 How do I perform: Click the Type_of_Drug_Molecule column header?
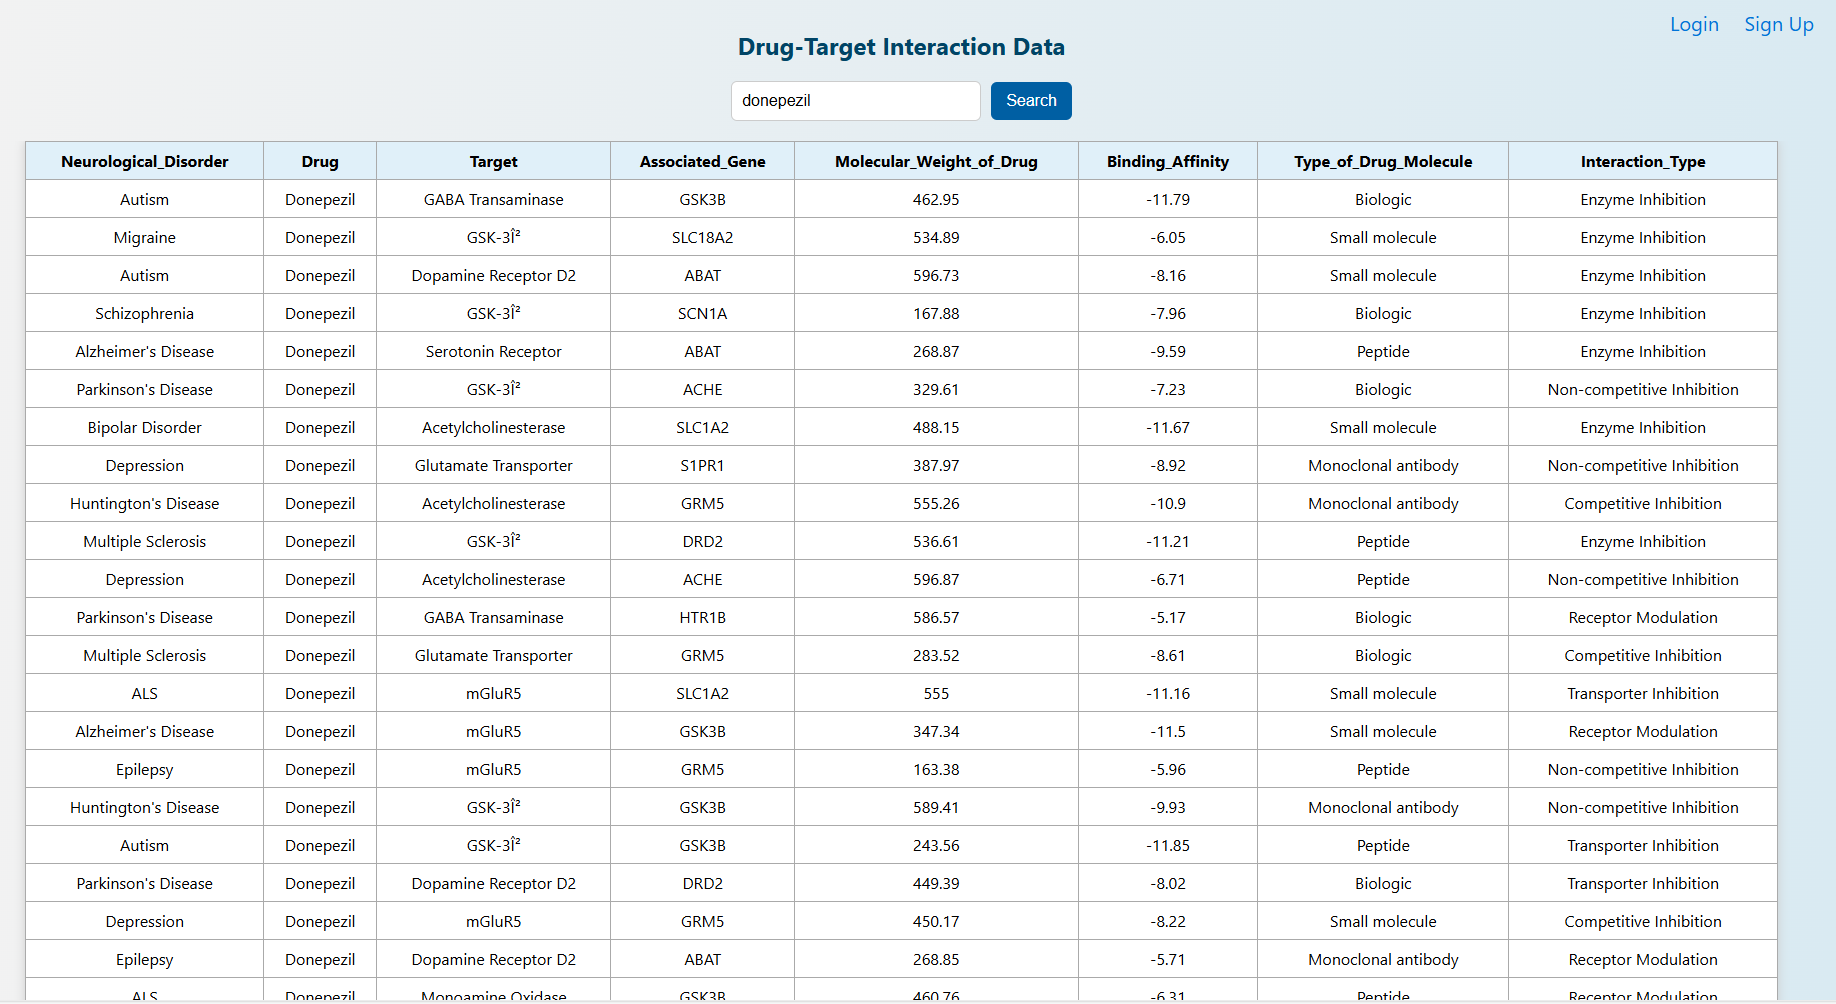click(x=1383, y=161)
